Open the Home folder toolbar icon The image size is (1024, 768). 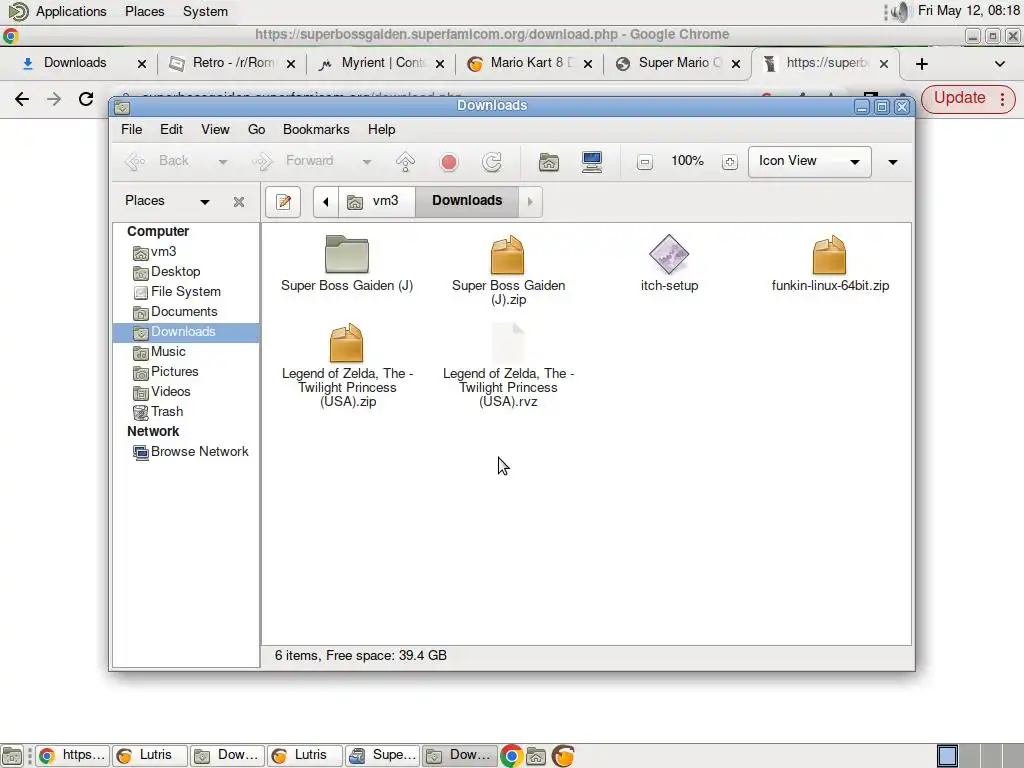coord(549,161)
